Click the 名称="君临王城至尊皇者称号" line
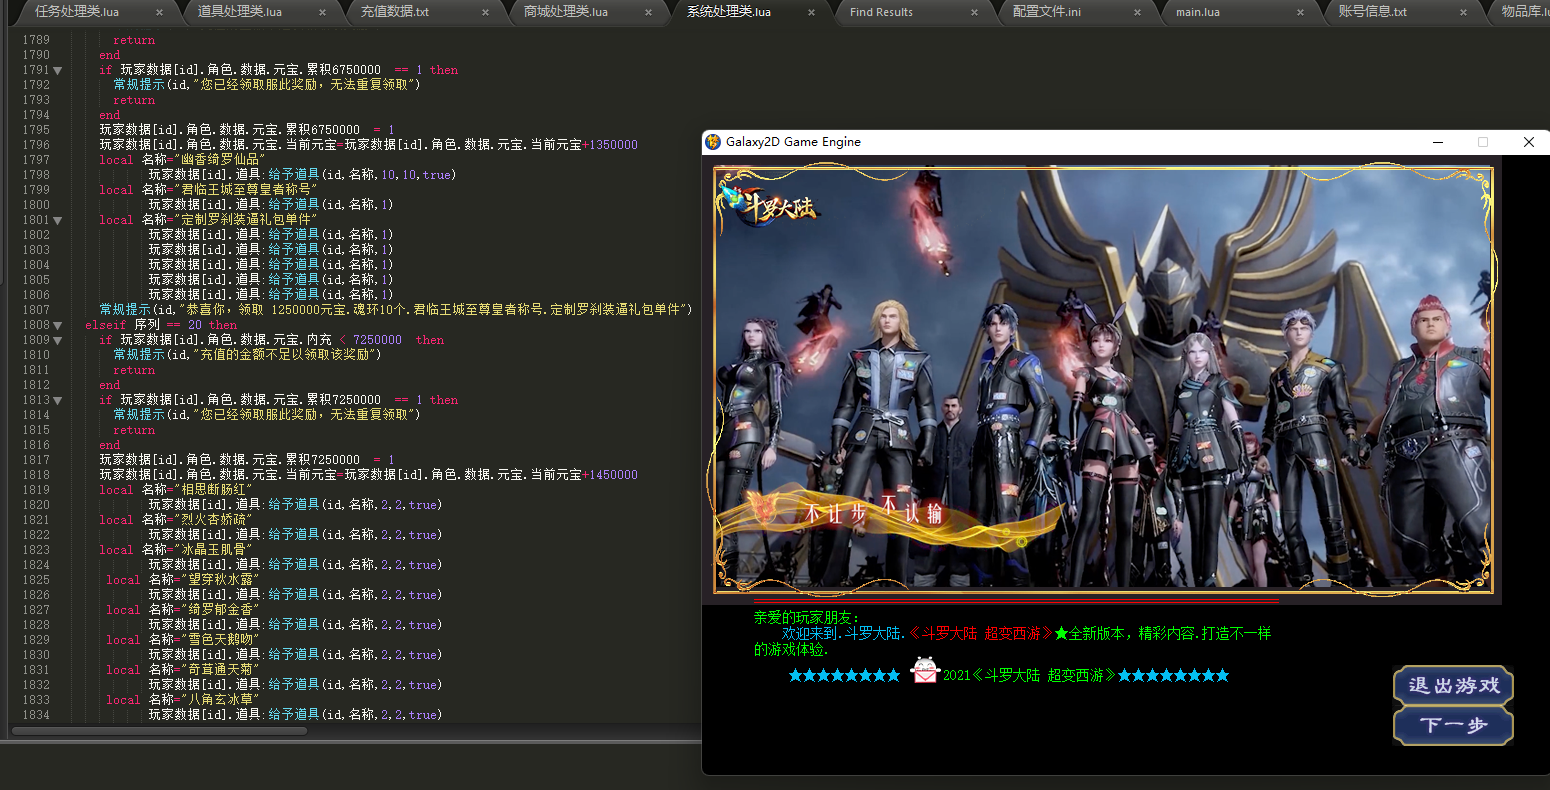 click(x=208, y=190)
